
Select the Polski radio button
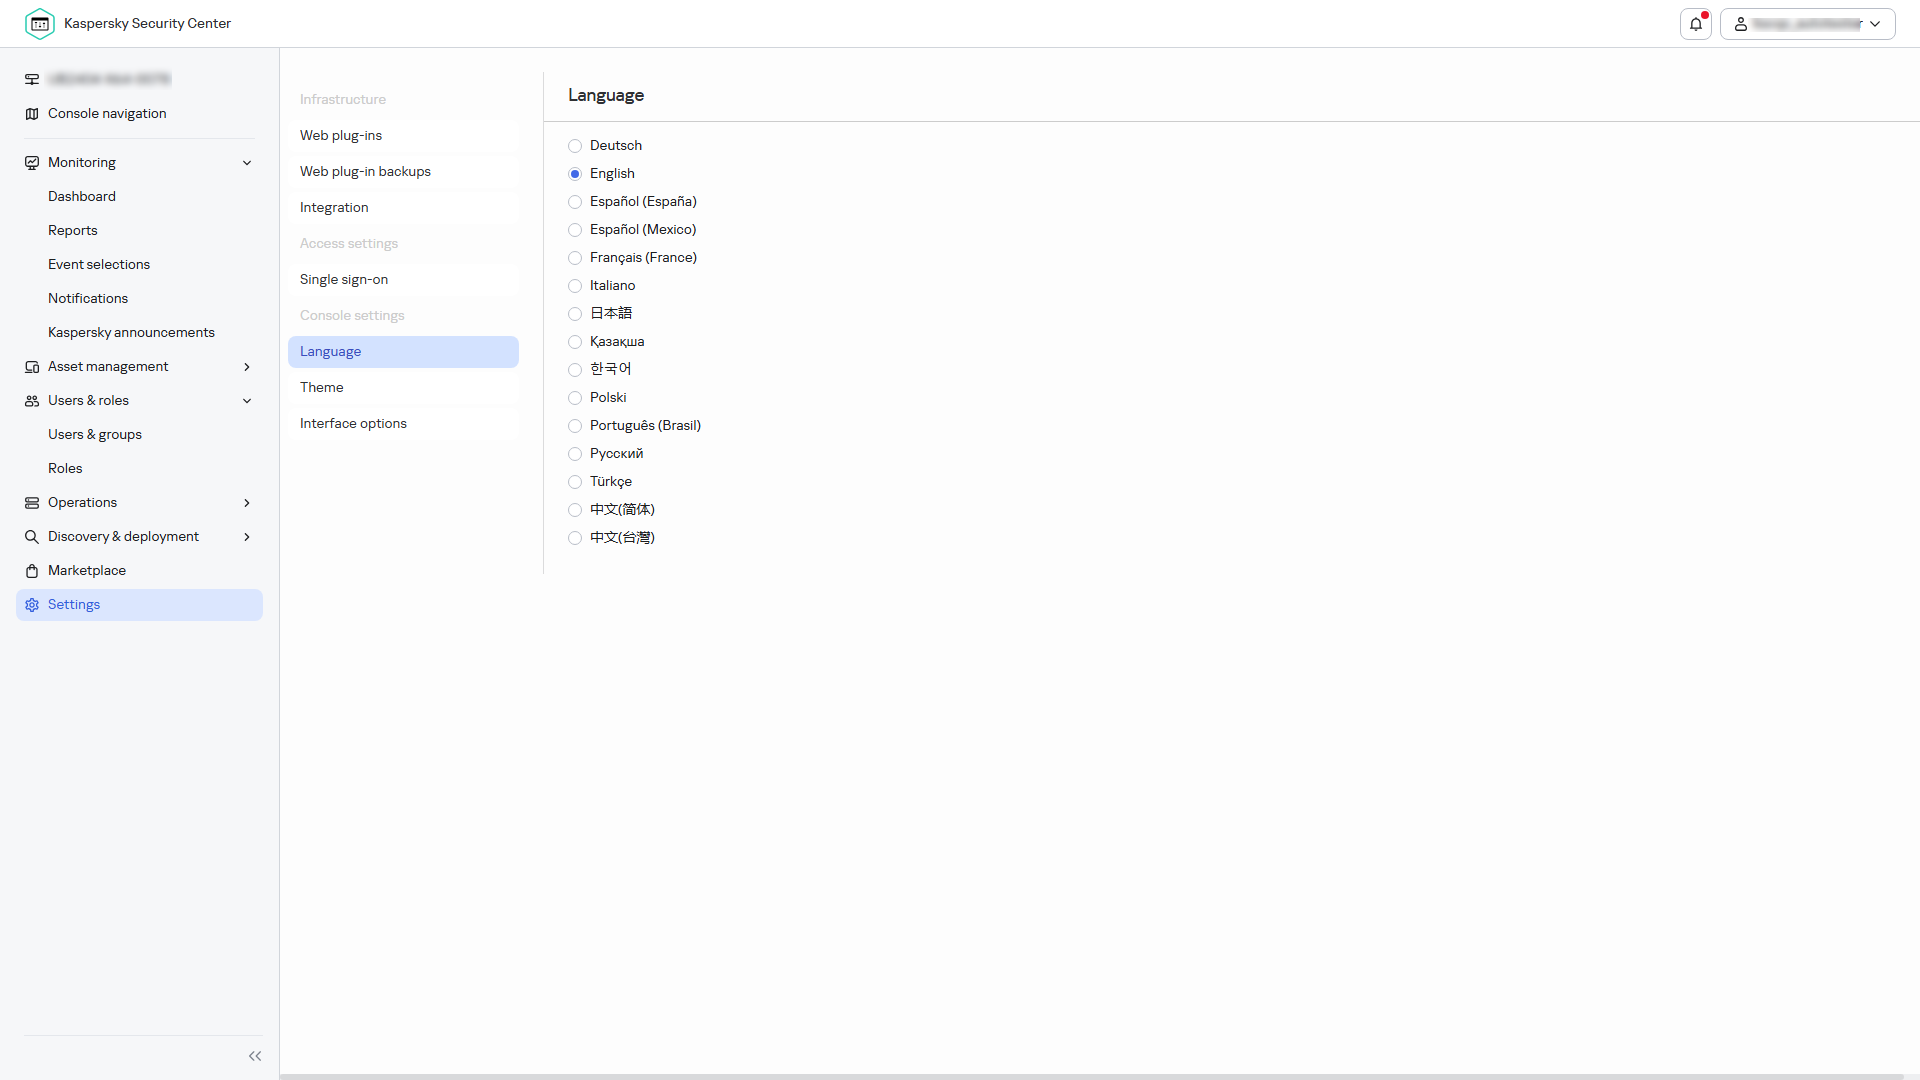coord(575,398)
